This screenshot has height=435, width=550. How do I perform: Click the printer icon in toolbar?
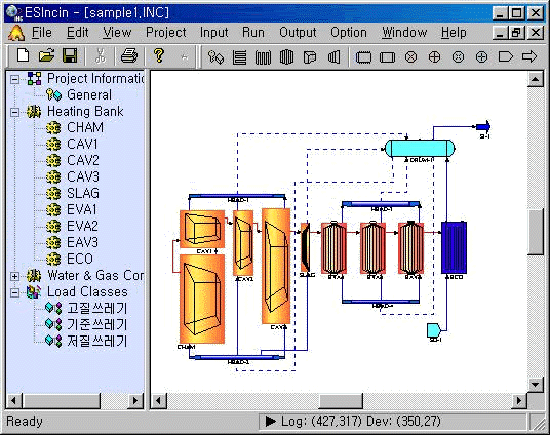[129, 56]
